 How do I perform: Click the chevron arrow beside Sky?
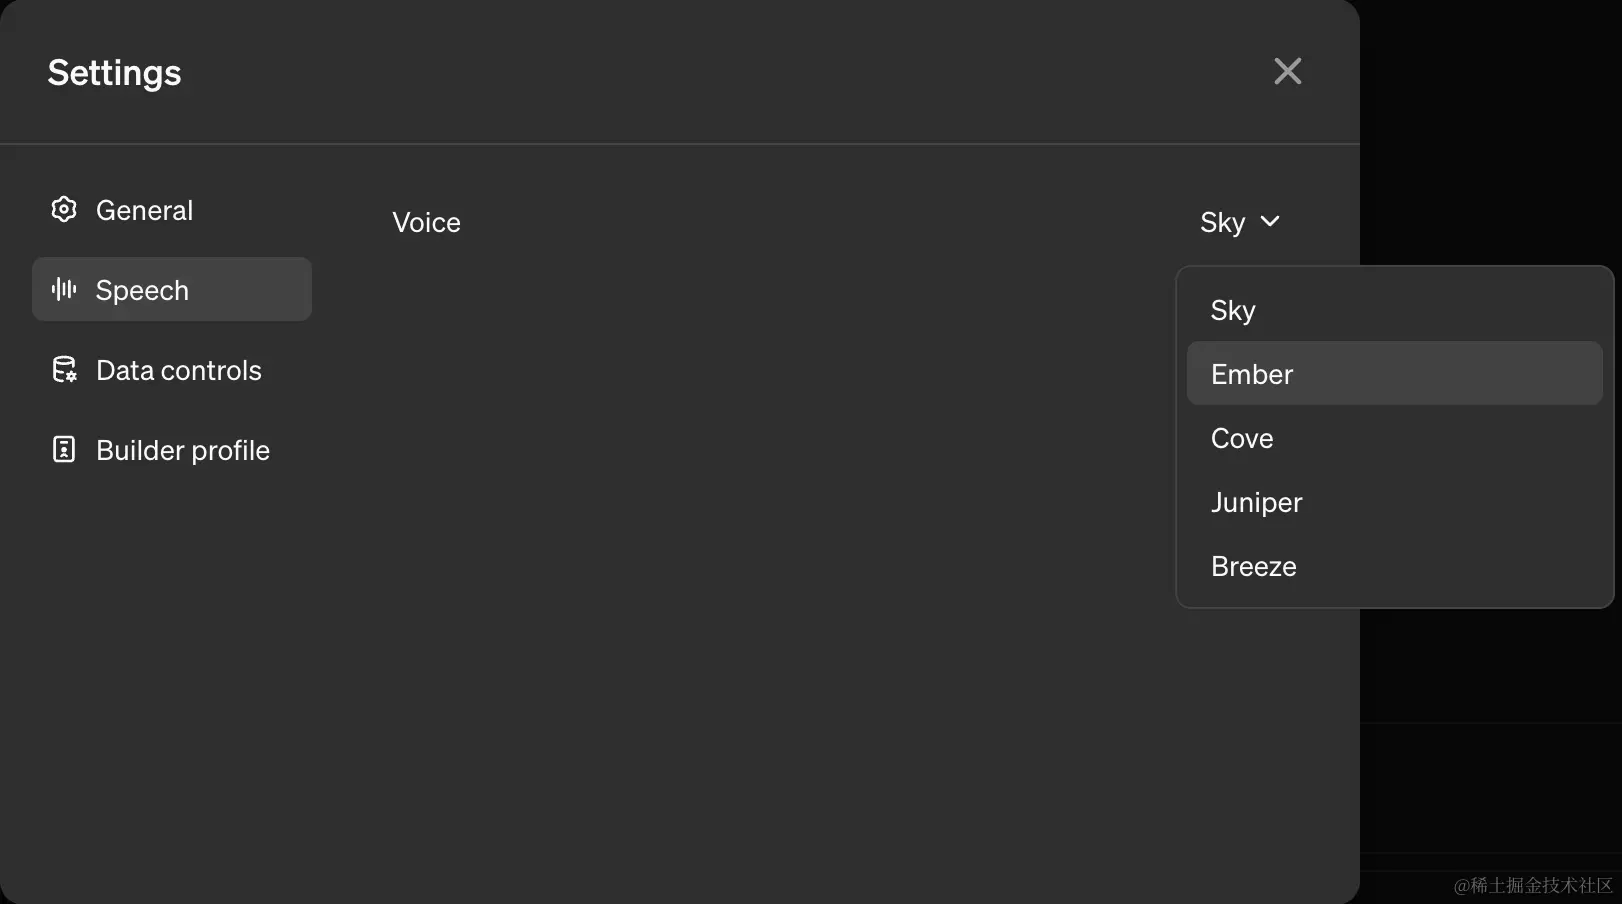point(1270,221)
